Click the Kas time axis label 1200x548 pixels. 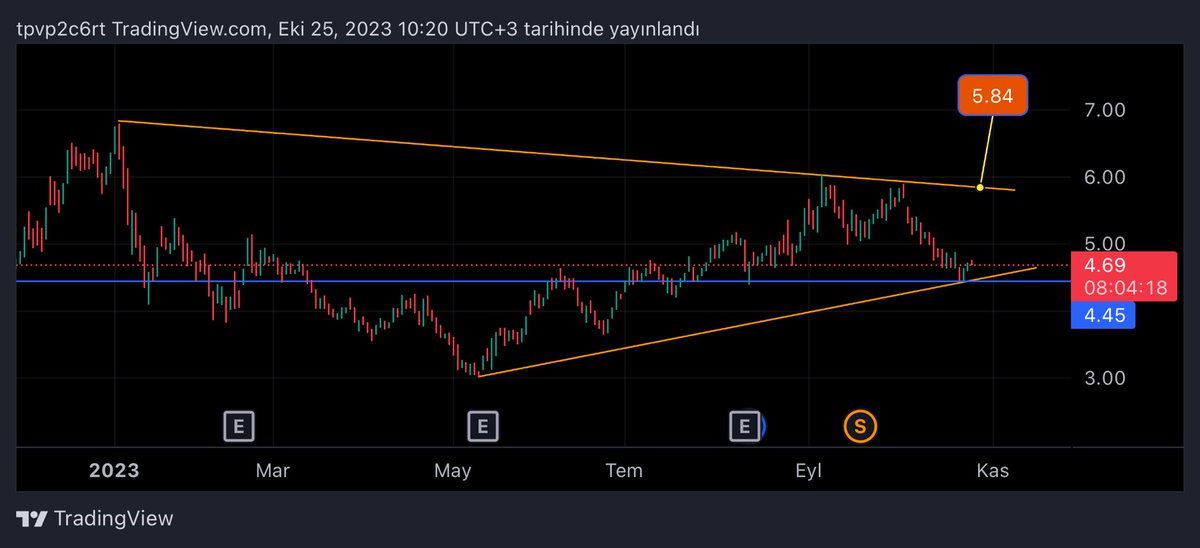(993, 471)
